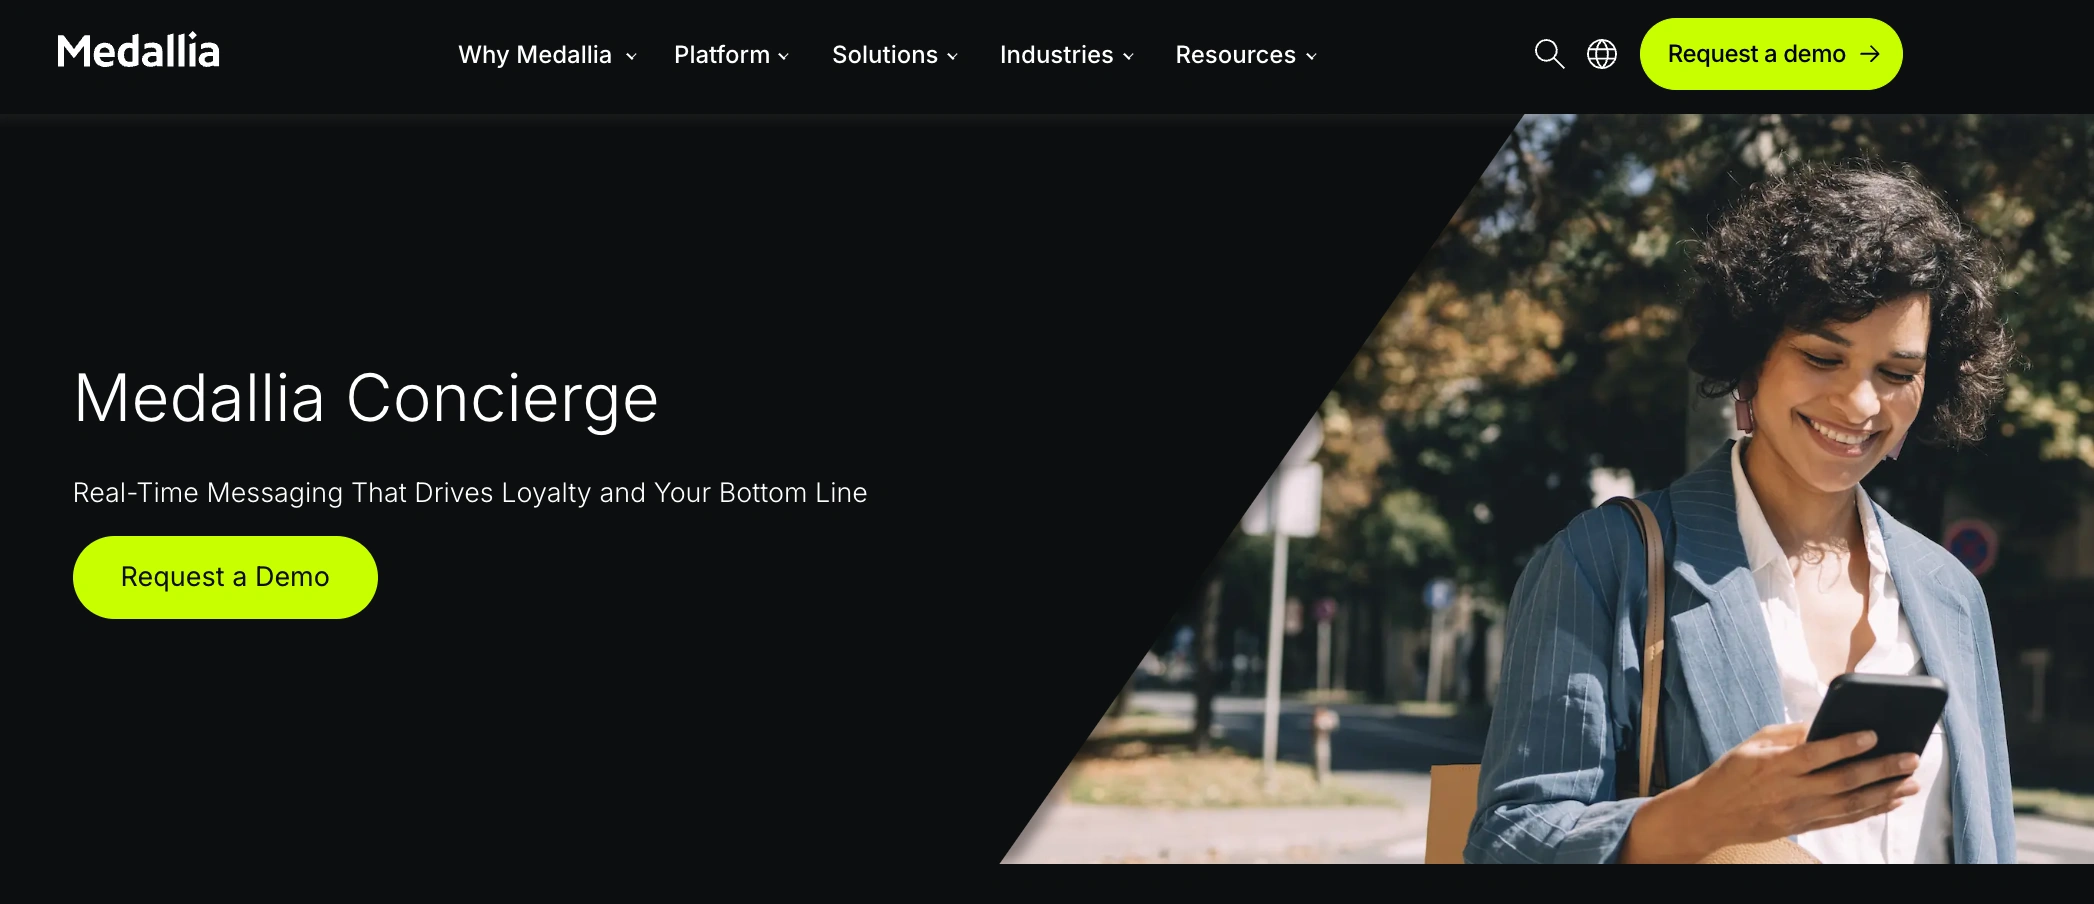
Task: Open the Resources dropdown menu
Action: point(1246,55)
